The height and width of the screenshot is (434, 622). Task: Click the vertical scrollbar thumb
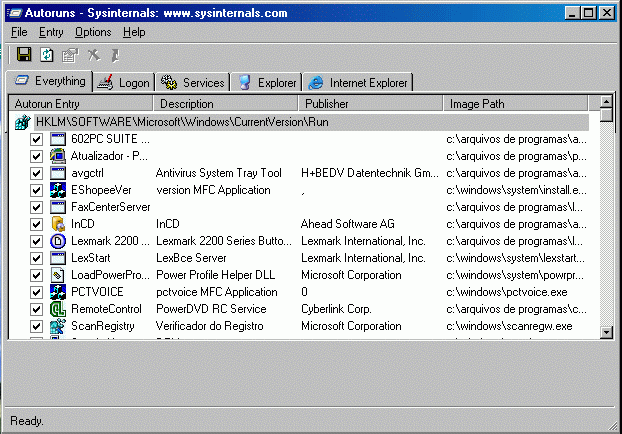[606, 115]
